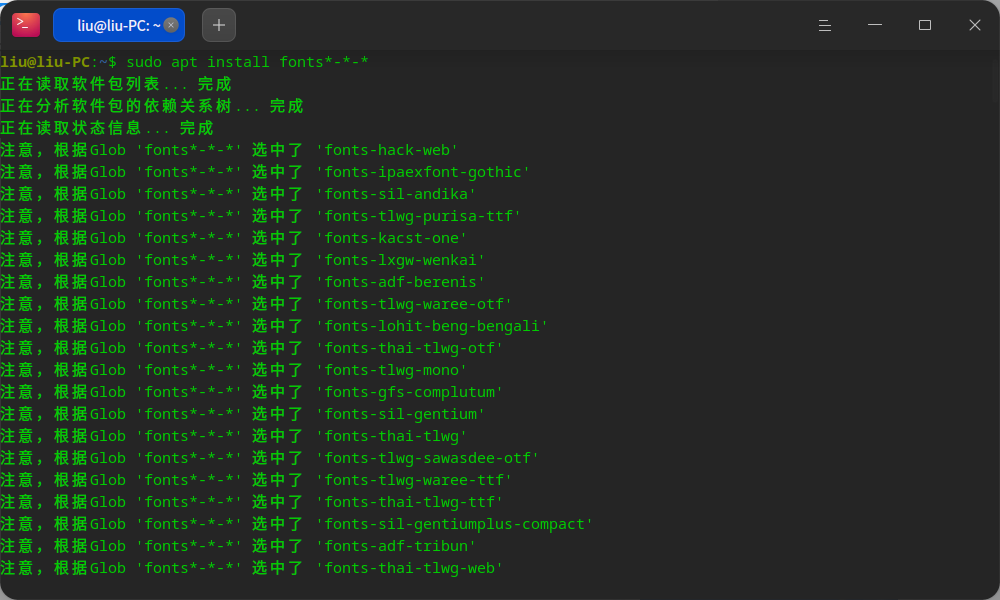Click the line mentioning 'fonts-adf-berenis'
Image resolution: width=1000 pixels, height=600 pixels.
[242, 282]
